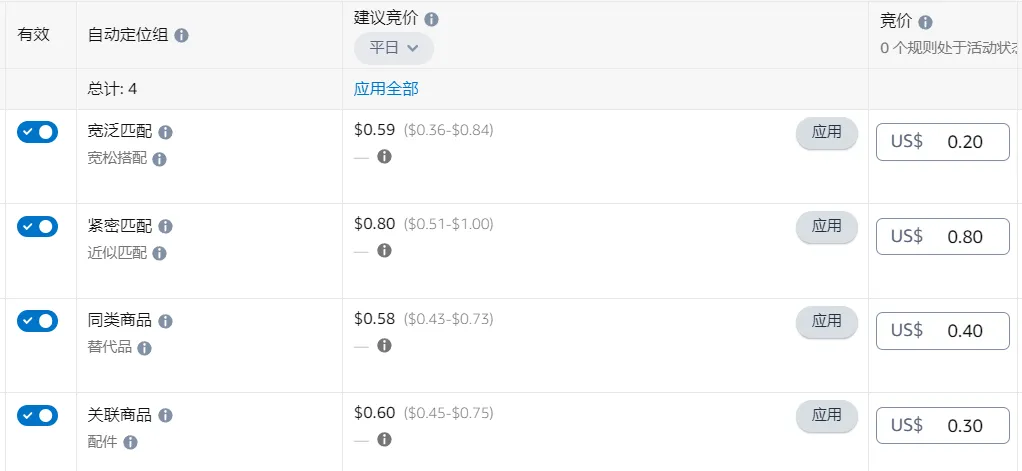The height and width of the screenshot is (471, 1022).
Task: Open the 平日 suggested bid dropdown
Action: pyautogui.click(x=394, y=48)
